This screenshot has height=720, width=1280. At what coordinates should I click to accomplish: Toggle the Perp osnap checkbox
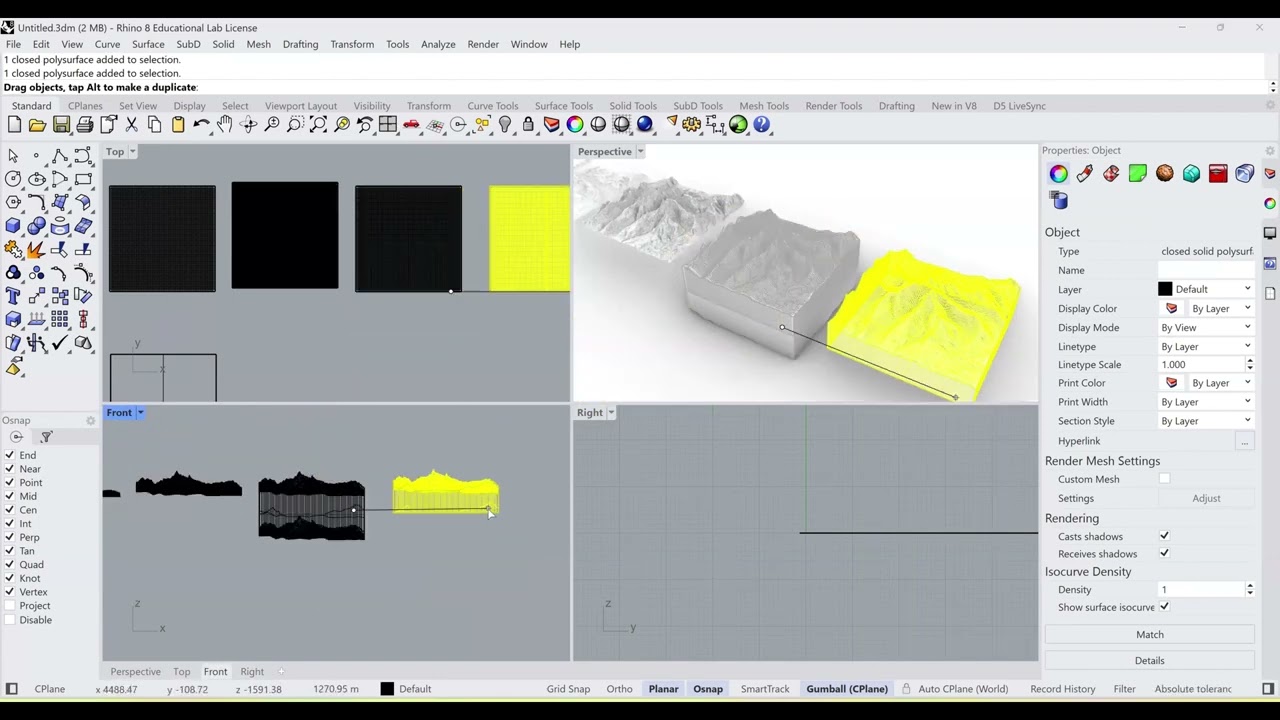[x=10, y=537]
